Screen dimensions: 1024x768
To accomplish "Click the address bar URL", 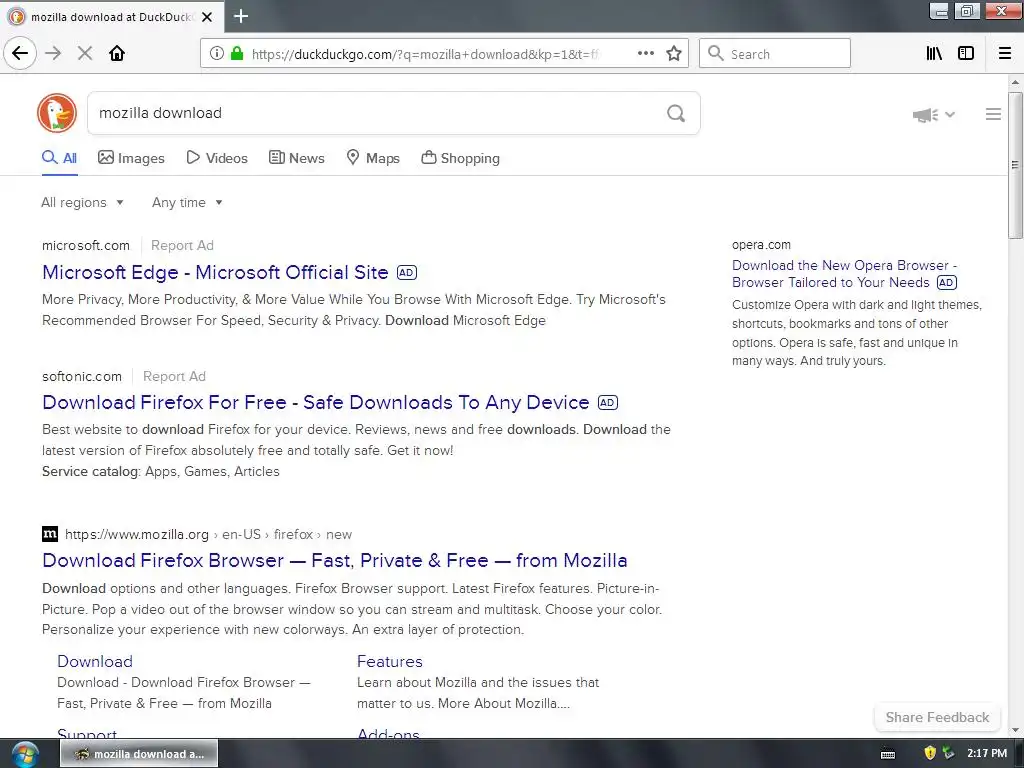I will click(424, 54).
